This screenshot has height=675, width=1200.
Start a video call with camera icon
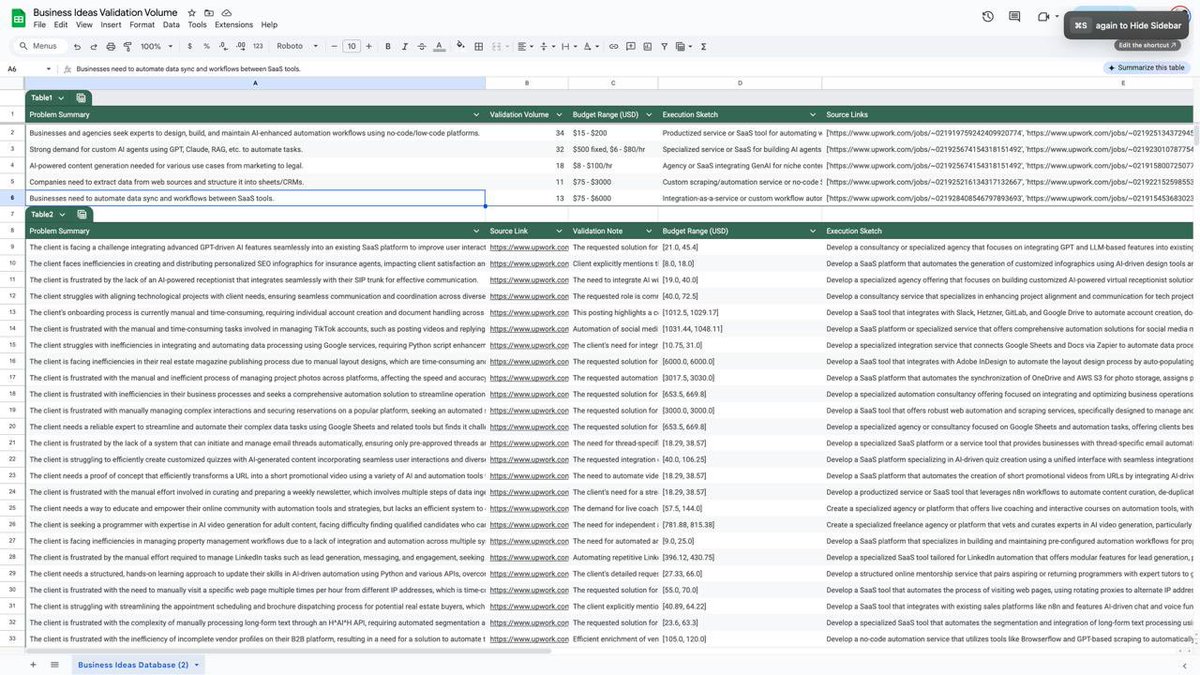click(x=1044, y=17)
